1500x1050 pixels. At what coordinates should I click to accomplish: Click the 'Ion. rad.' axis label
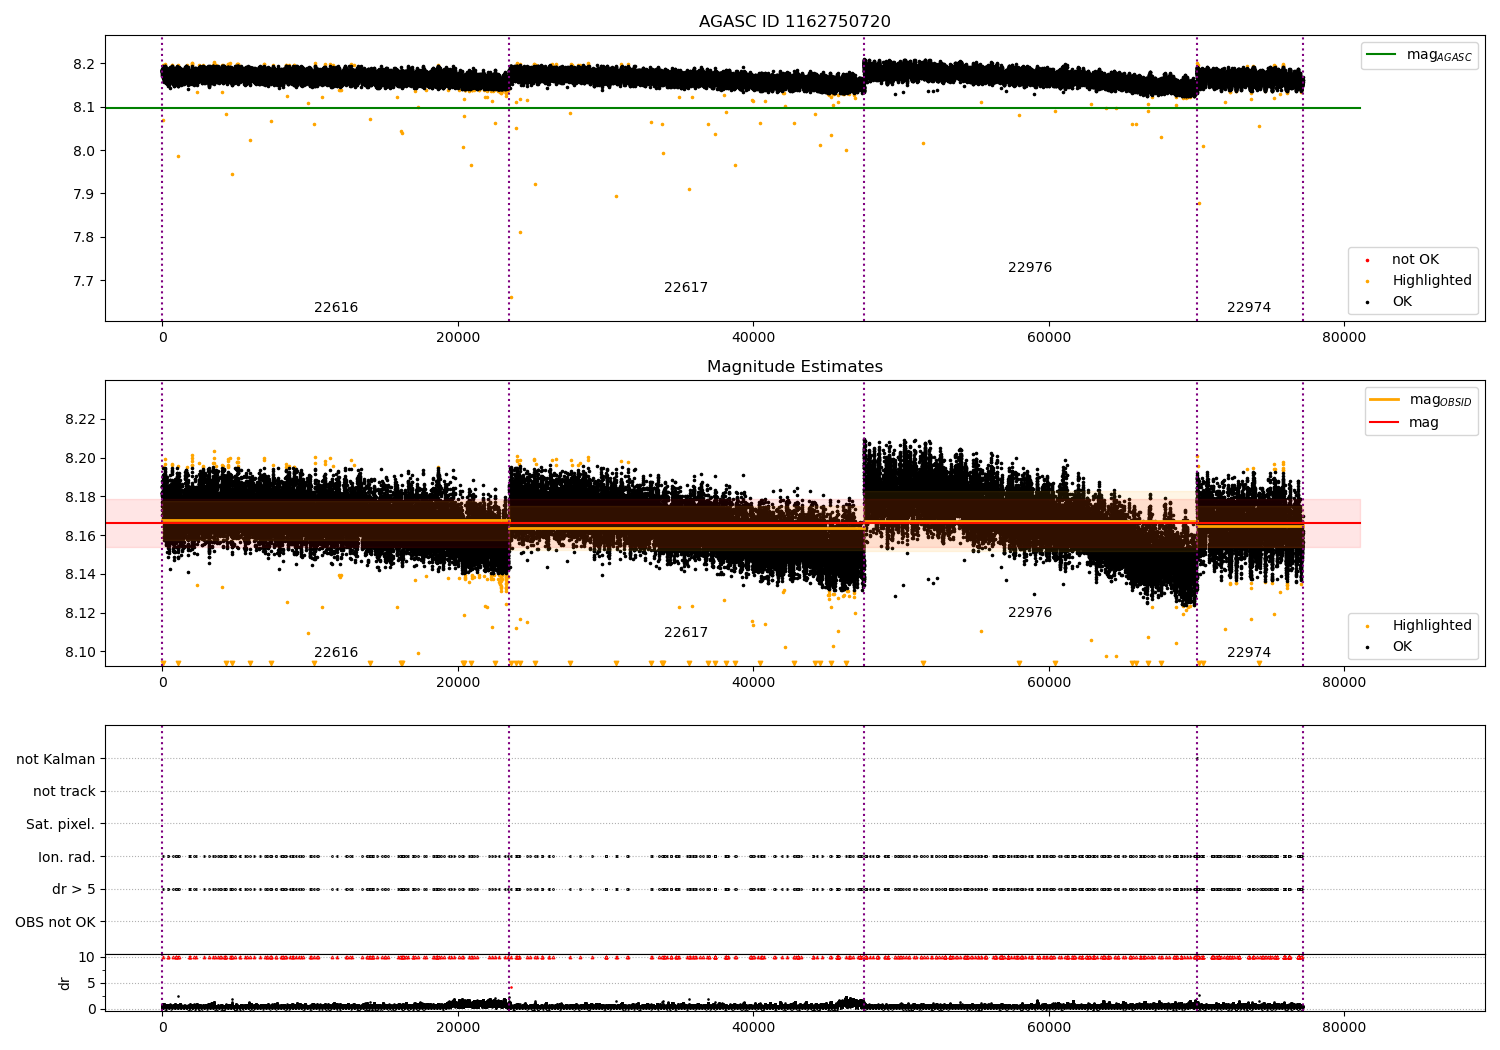[67, 858]
